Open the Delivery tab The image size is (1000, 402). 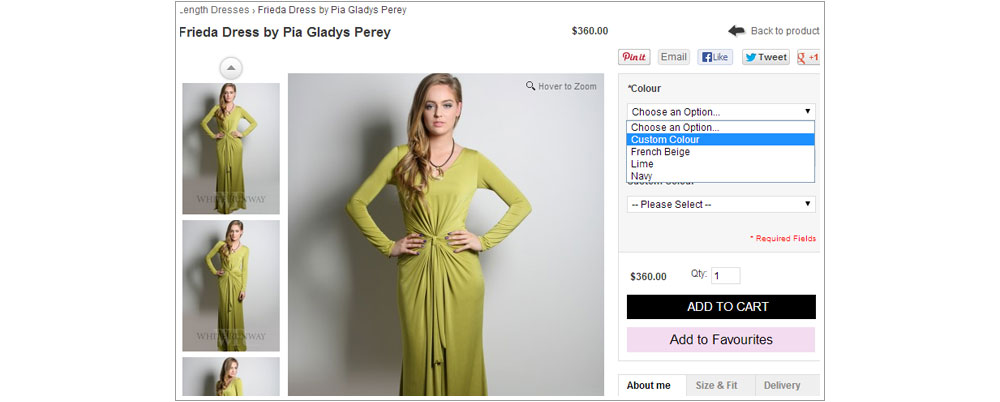click(782, 385)
